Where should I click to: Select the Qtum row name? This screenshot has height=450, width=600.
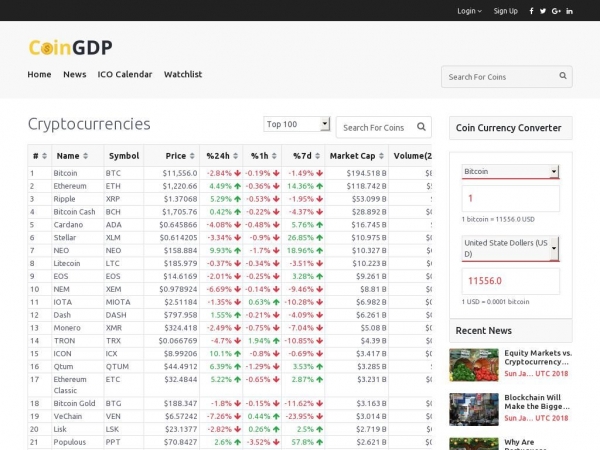[x=63, y=367]
